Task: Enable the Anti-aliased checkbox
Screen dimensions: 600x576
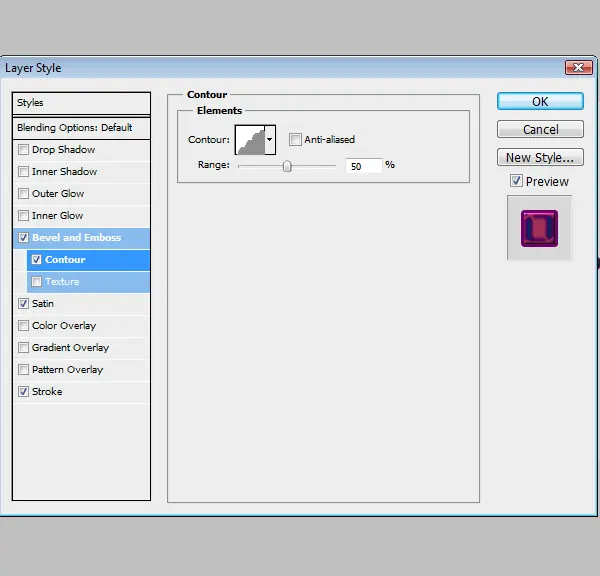Action: [x=295, y=139]
